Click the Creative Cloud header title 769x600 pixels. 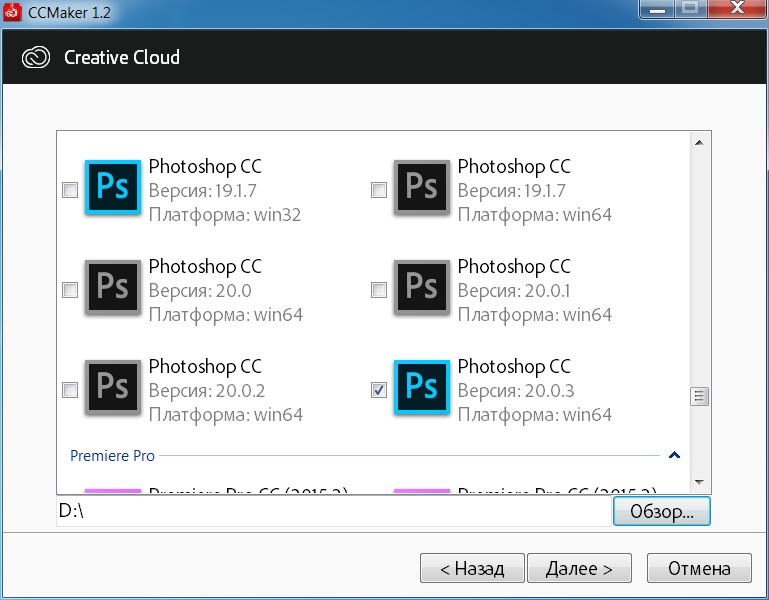pos(122,57)
